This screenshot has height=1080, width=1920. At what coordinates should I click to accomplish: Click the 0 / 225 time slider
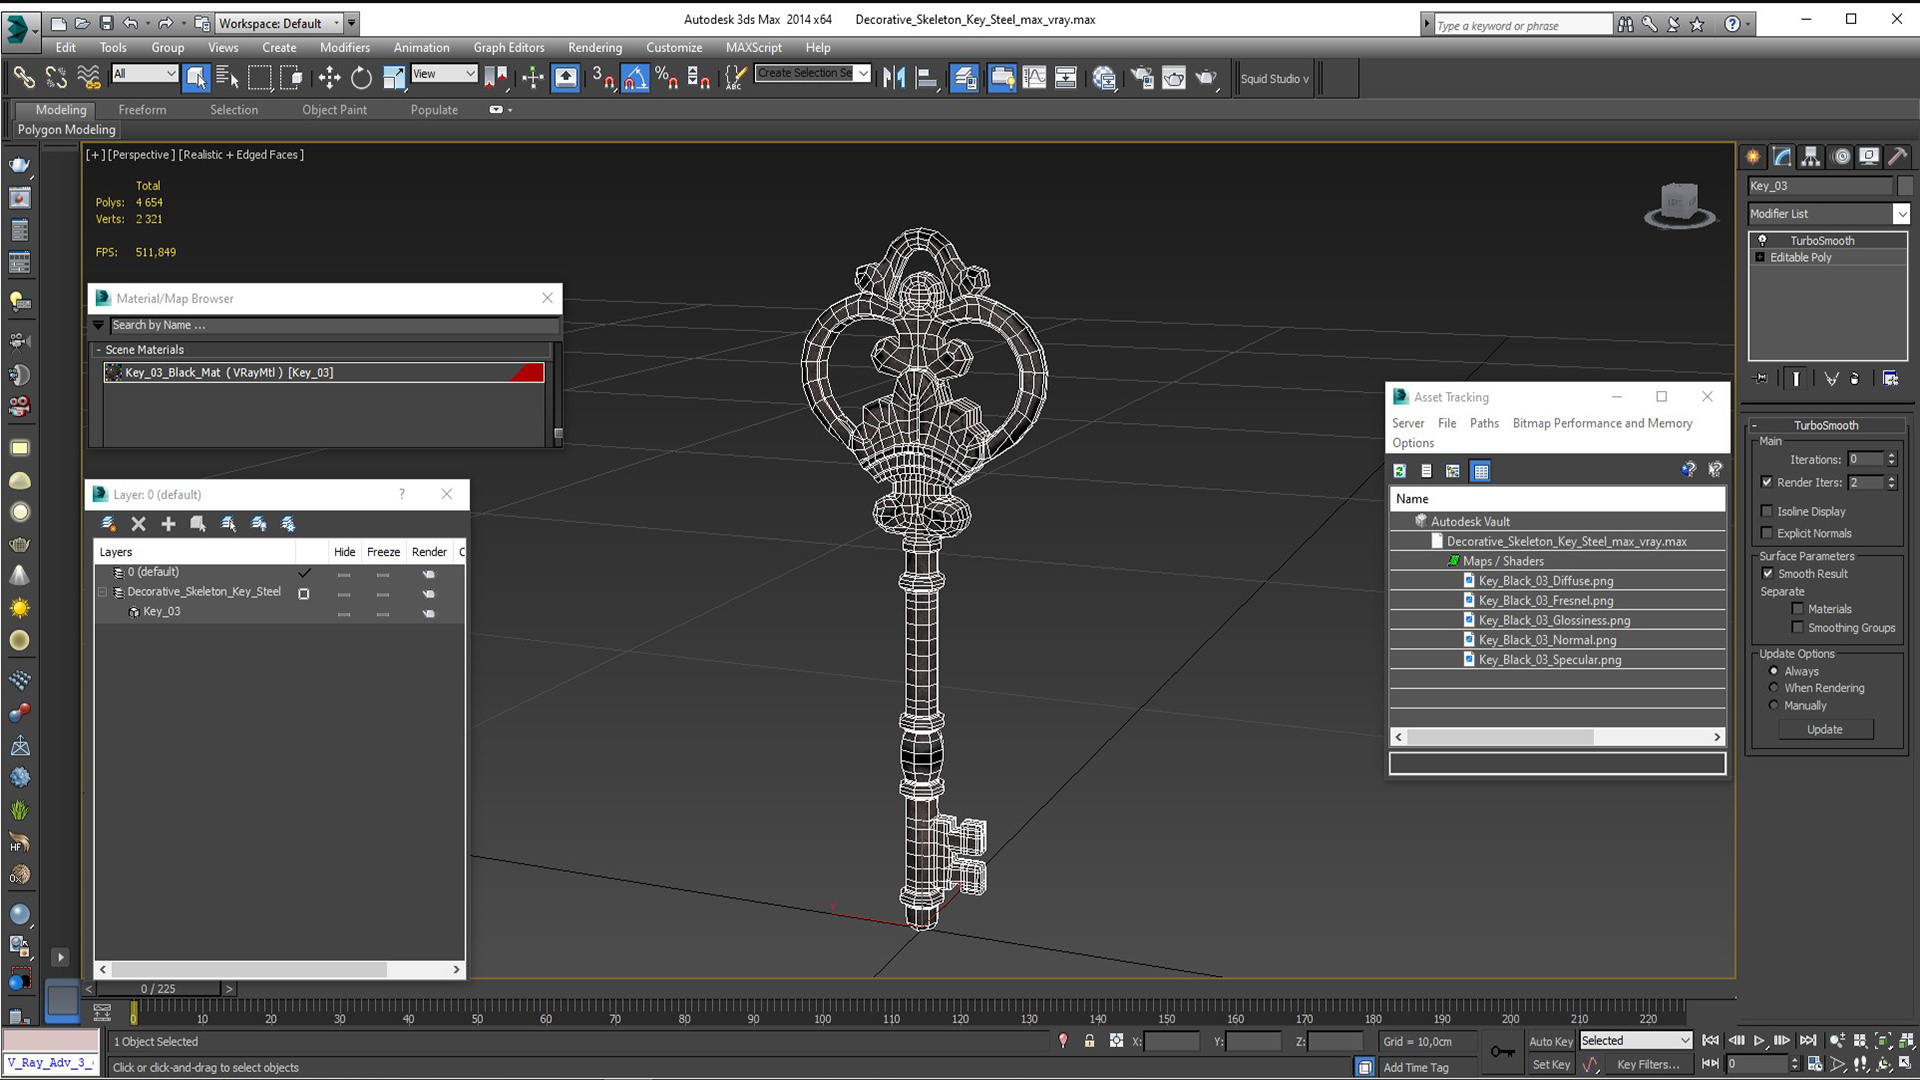click(x=158, y=989)
